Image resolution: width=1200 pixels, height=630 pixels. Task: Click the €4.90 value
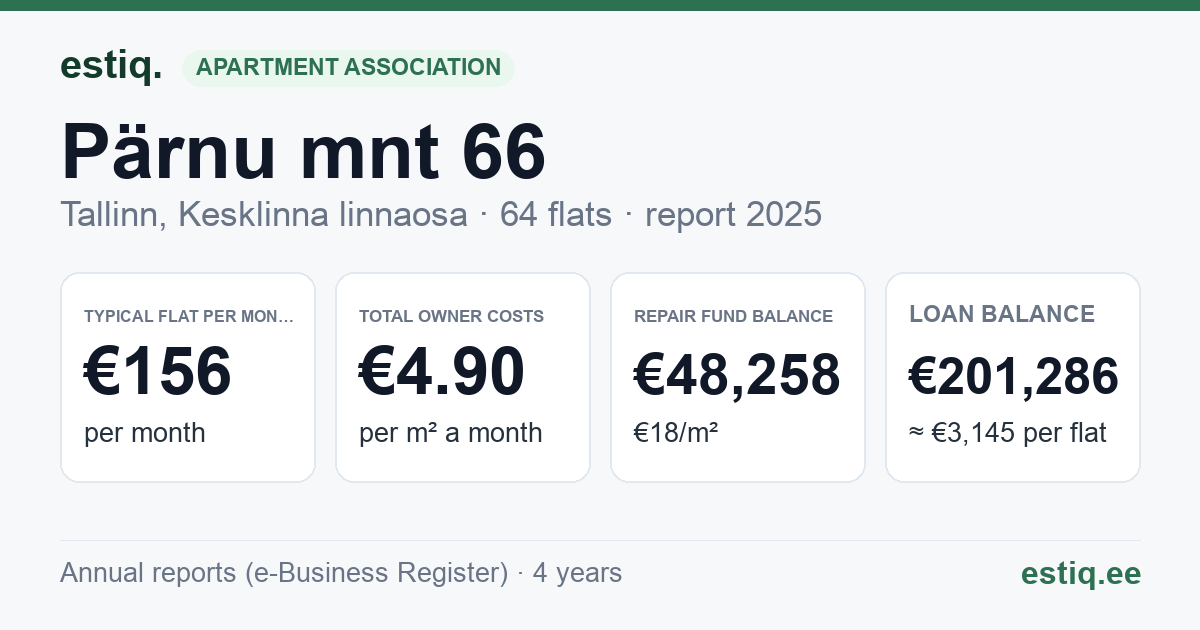tap(442, 371)
